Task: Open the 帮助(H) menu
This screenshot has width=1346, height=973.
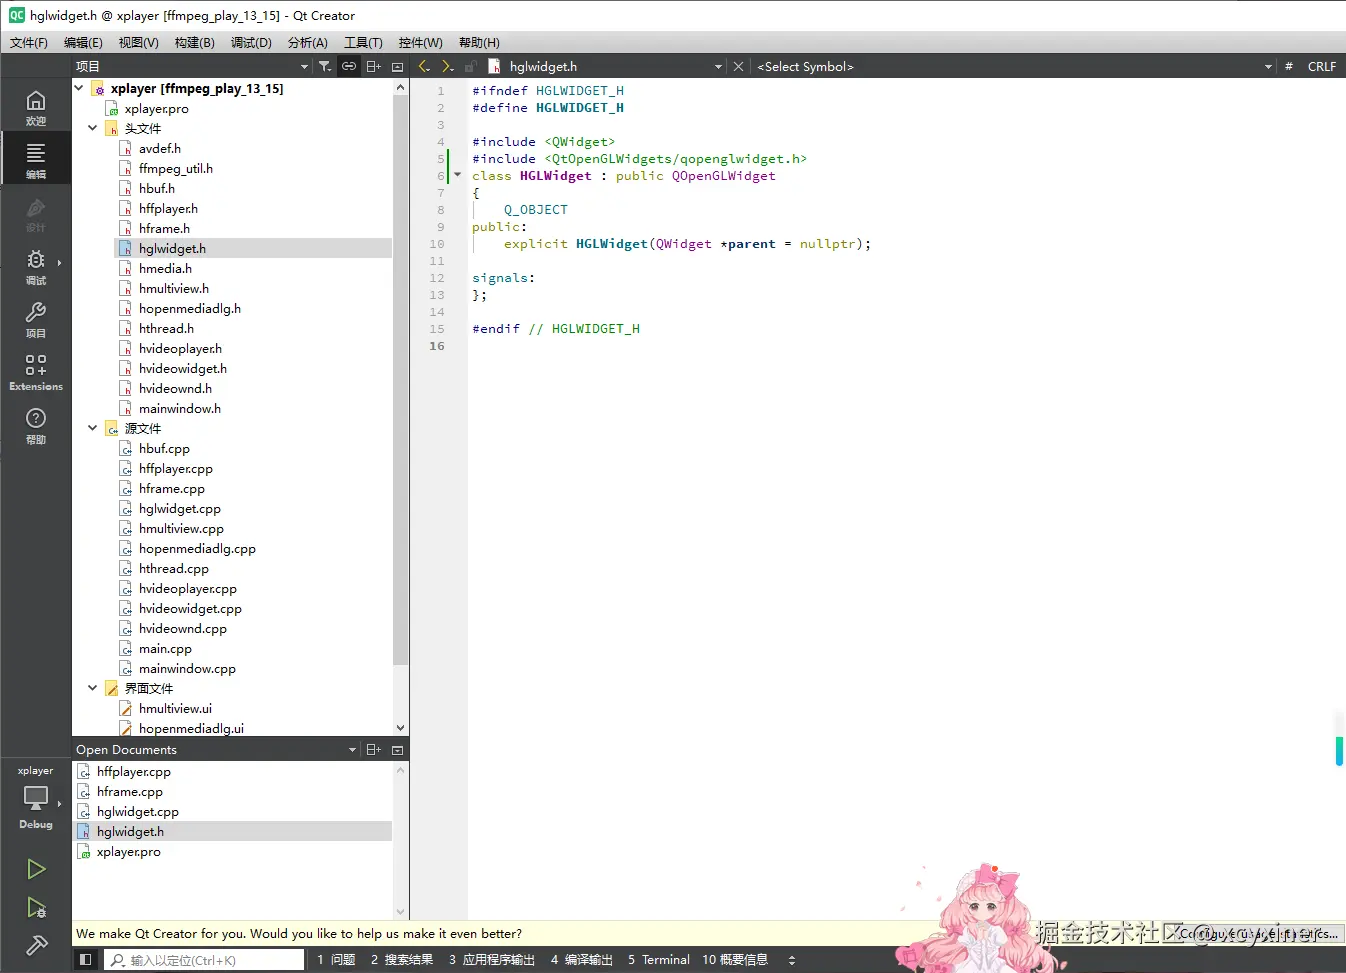Action: pos(479,42)
